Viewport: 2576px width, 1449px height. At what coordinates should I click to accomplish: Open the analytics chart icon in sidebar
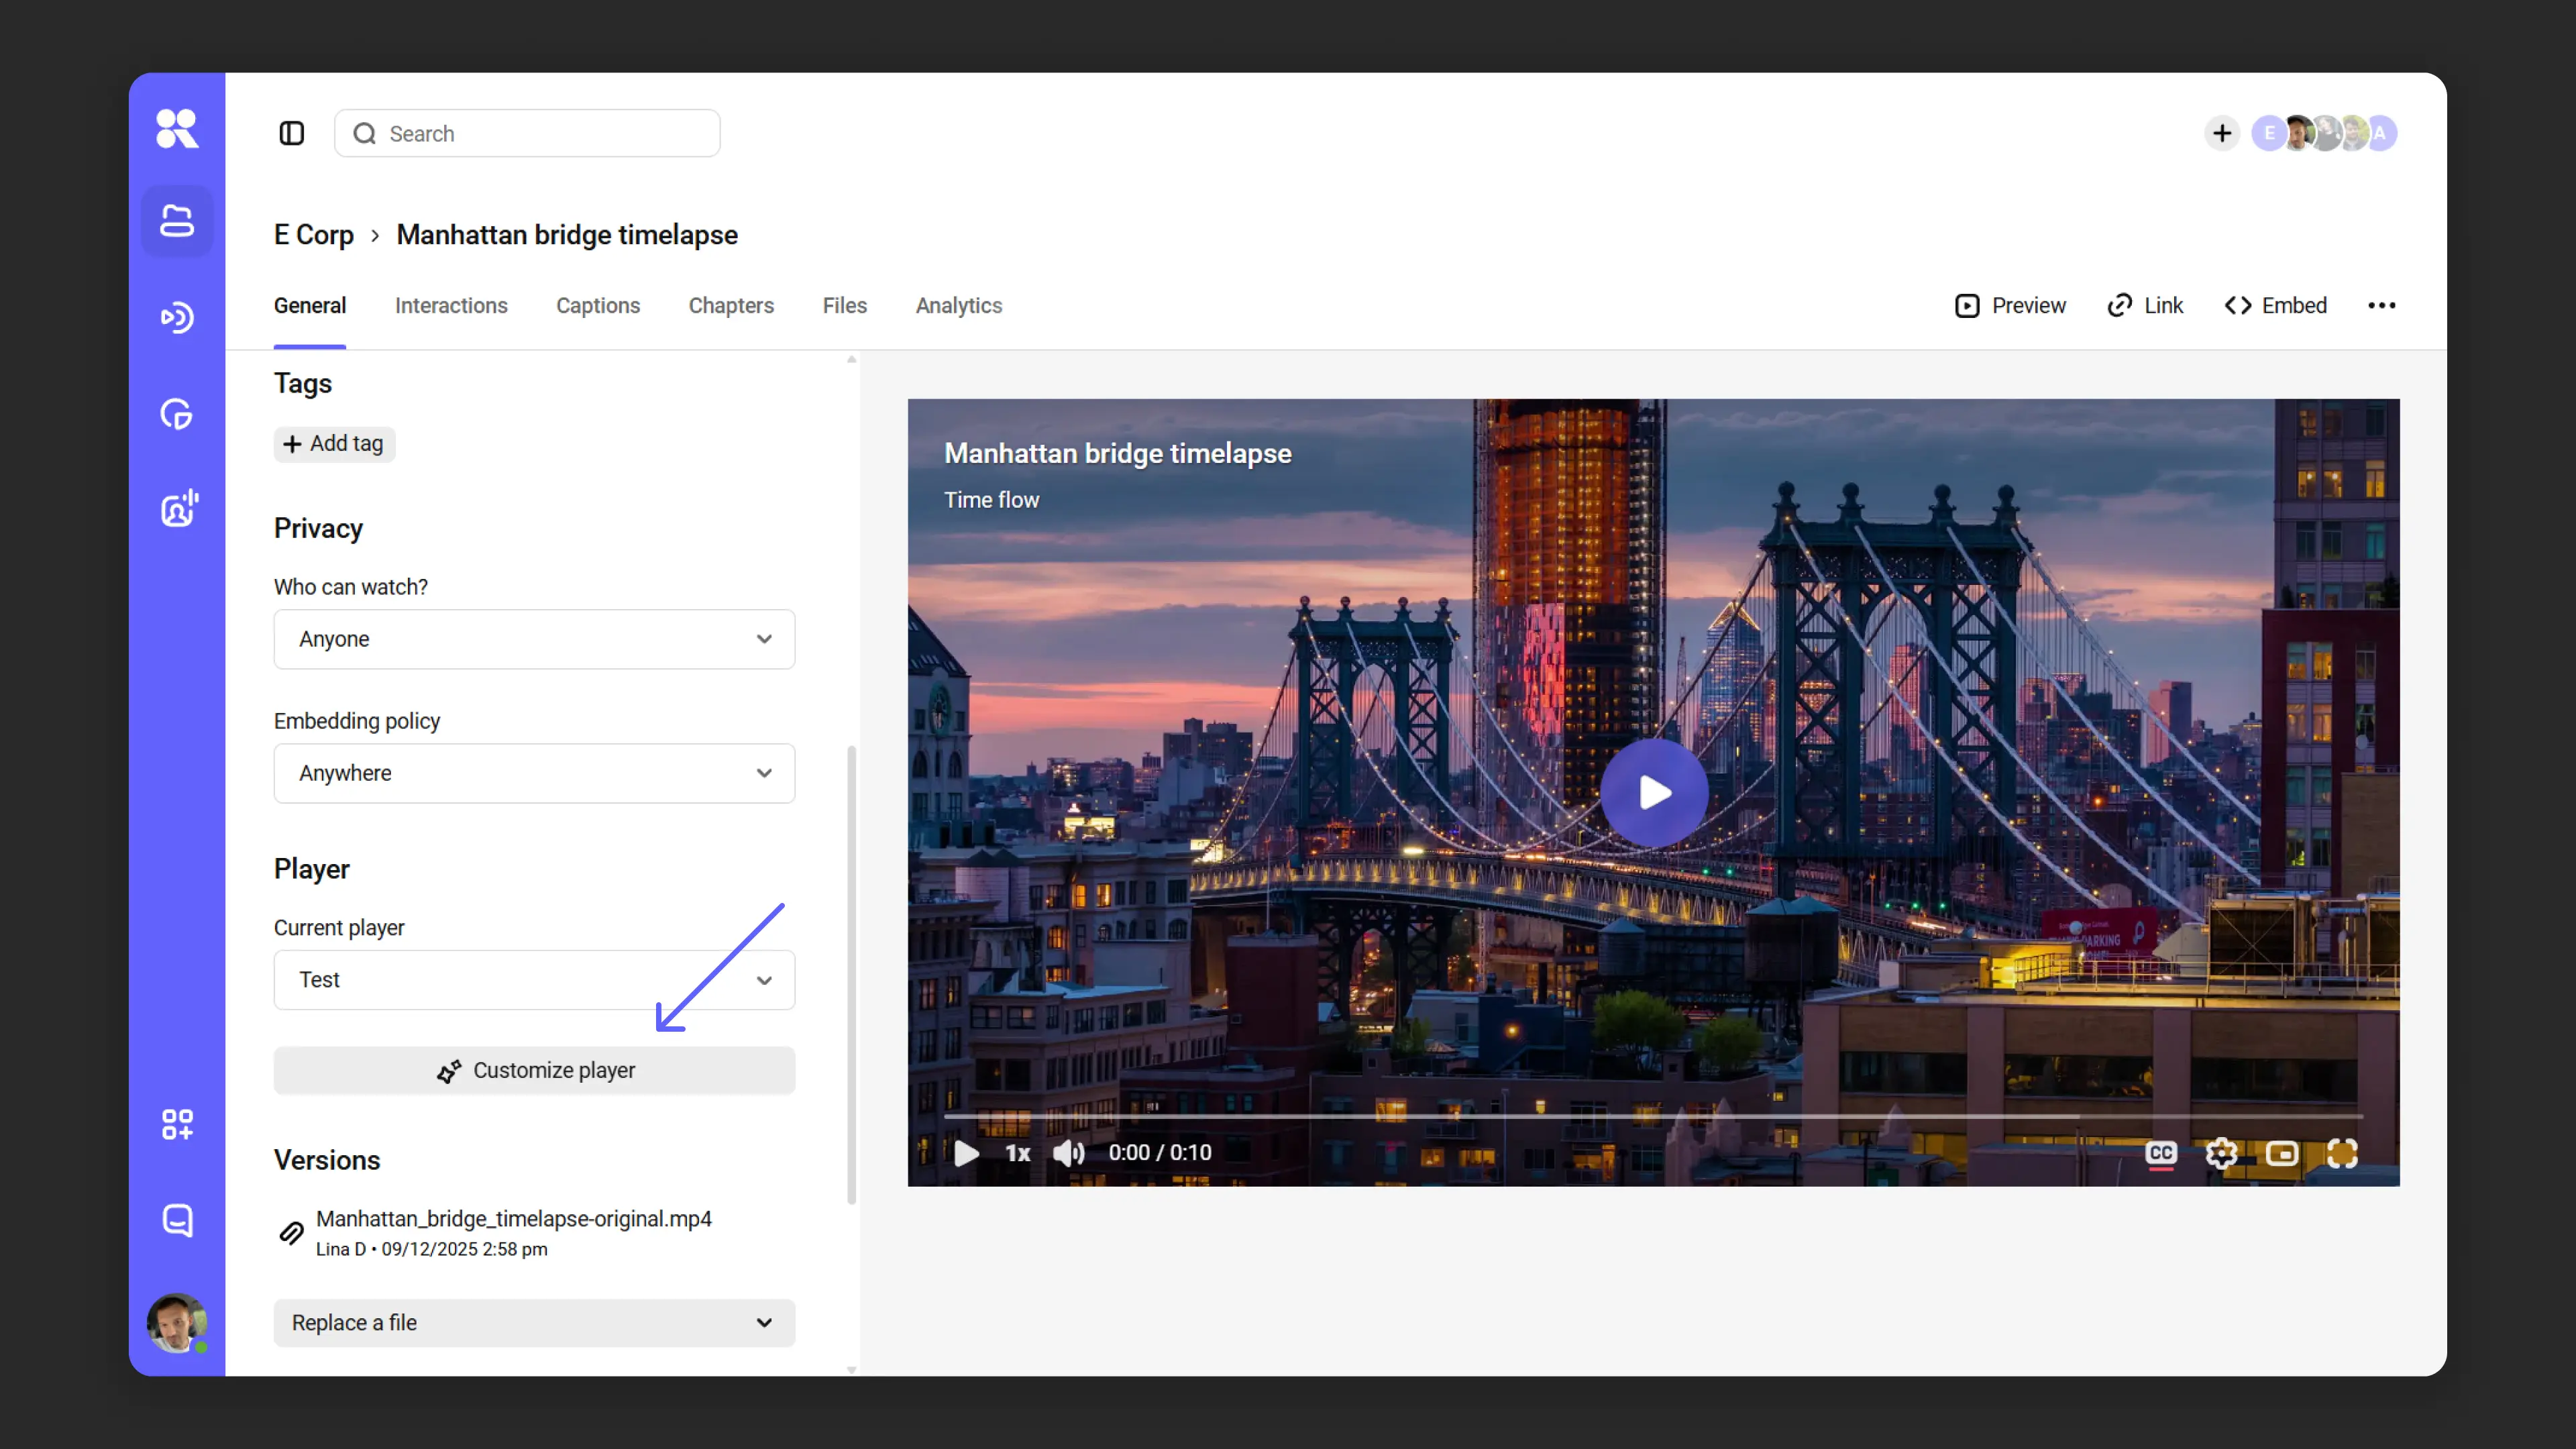click(x=177, y=414)
